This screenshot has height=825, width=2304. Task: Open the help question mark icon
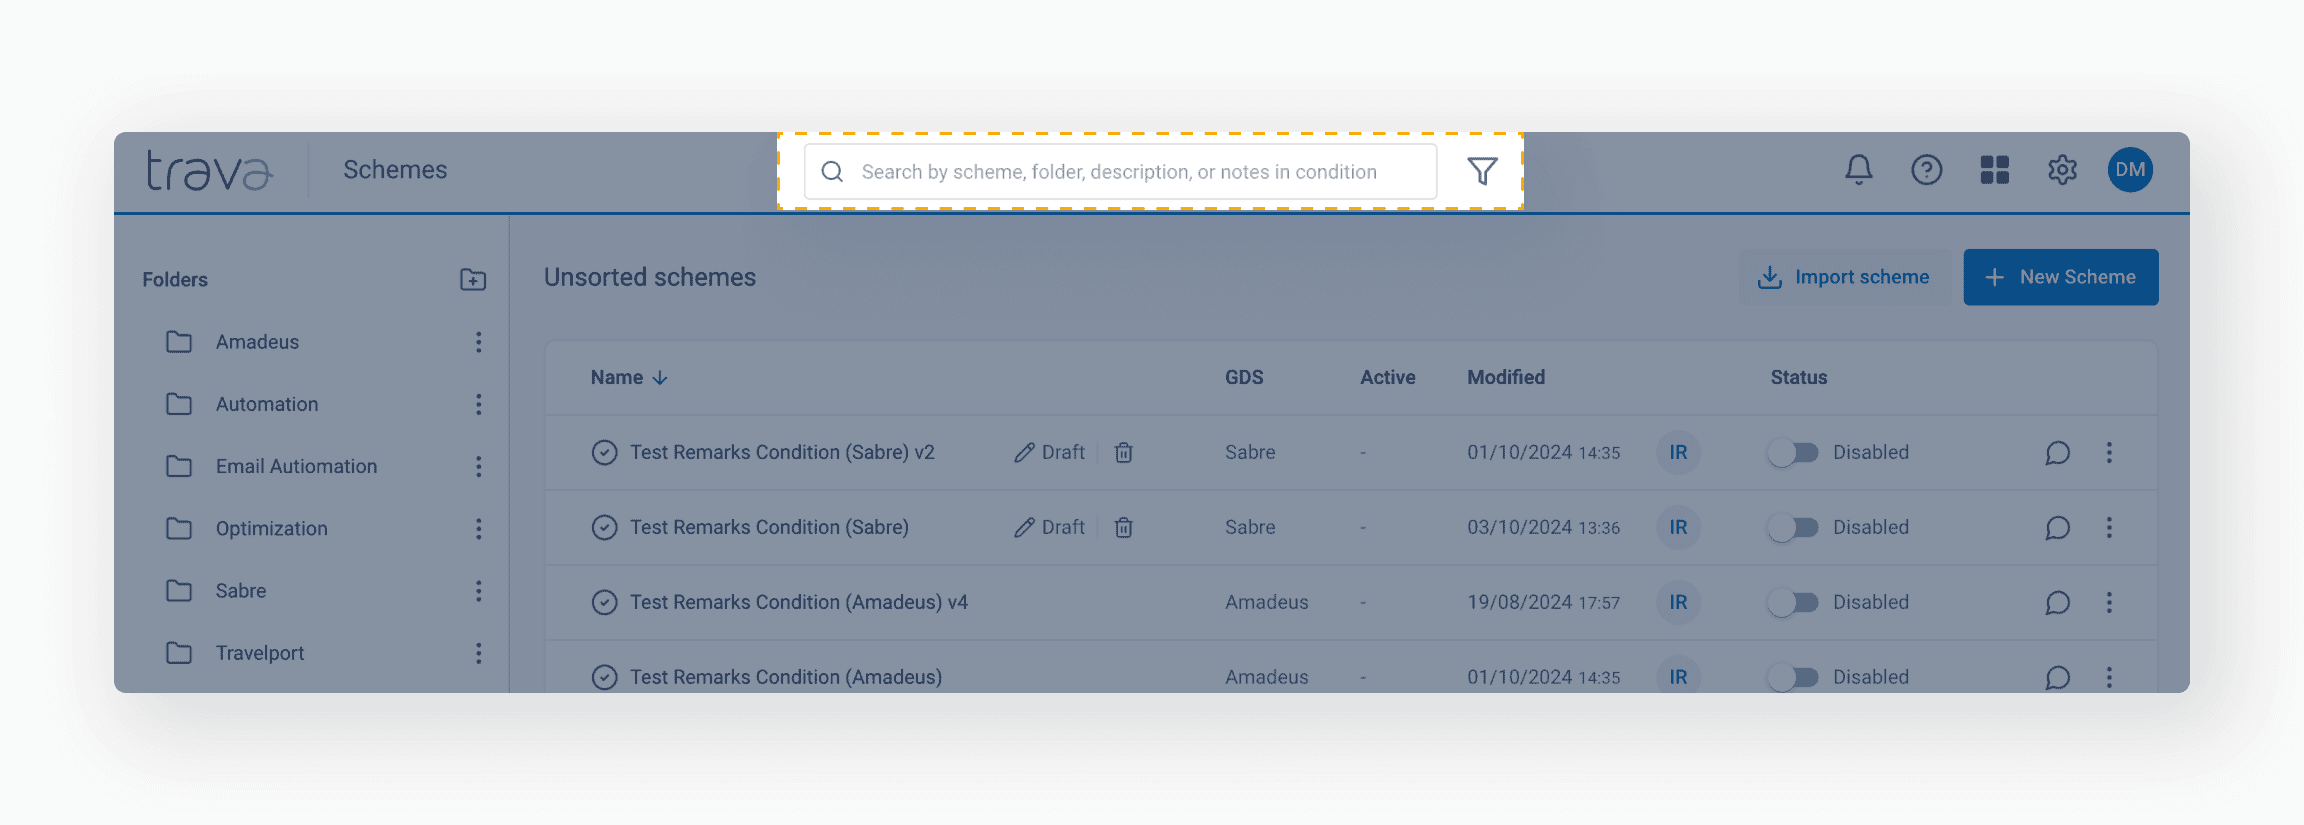pyautogui.click(x=1926, y=170)
